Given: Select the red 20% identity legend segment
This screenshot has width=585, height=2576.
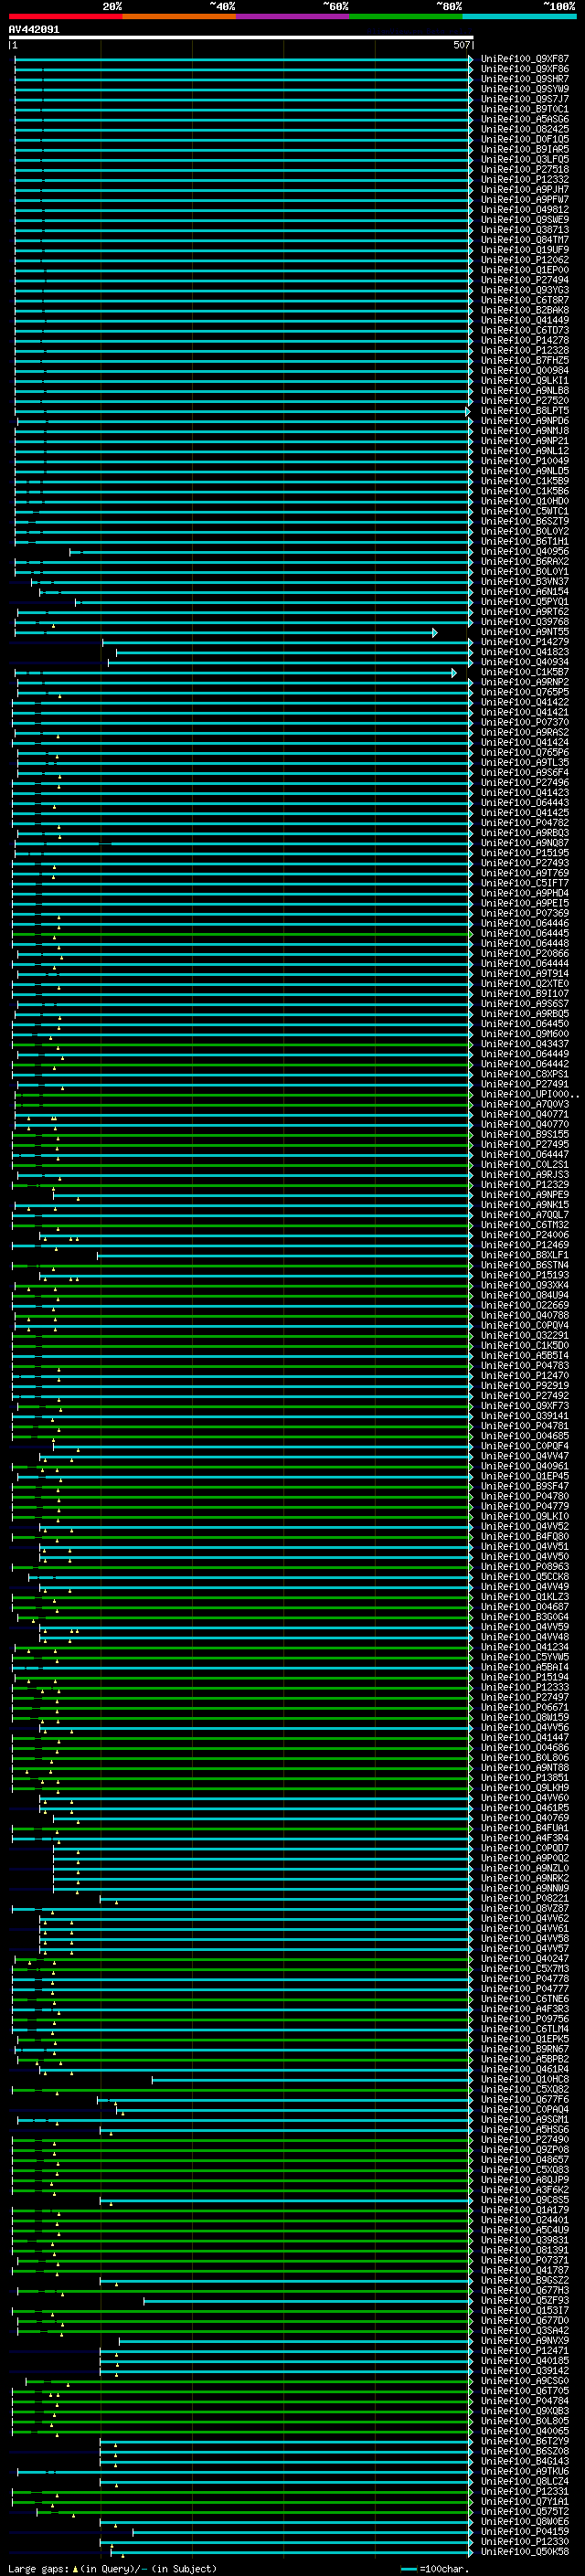Looking at the screenshot, I should [65, 16].
